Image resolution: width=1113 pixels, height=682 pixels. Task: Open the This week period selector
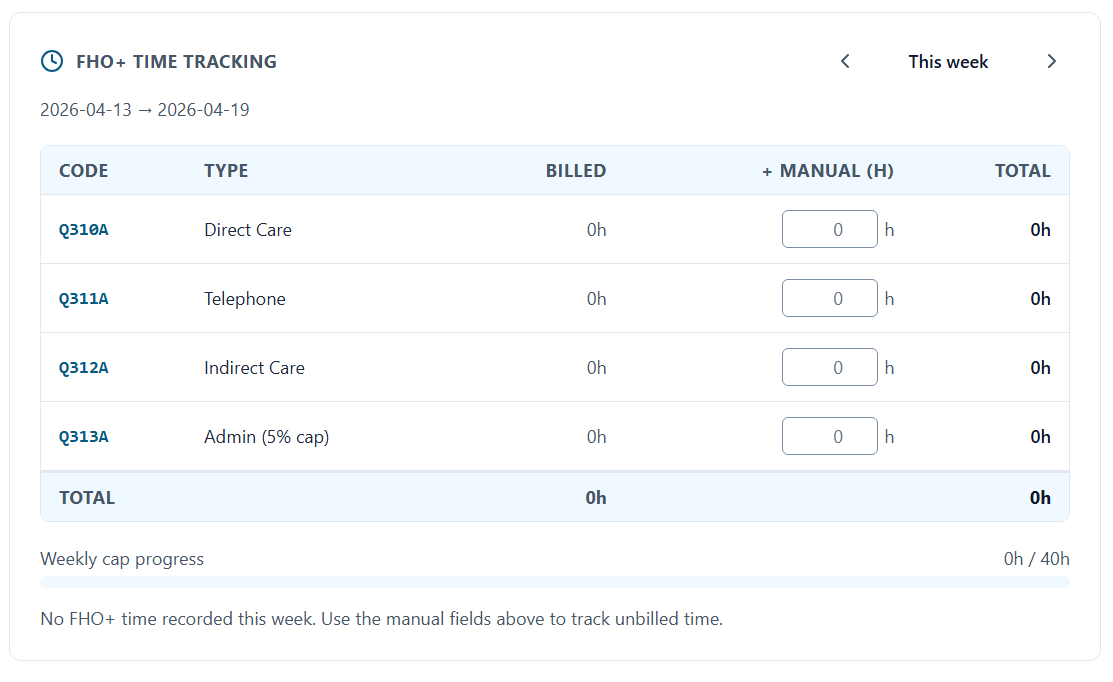[x=947, y=61]
